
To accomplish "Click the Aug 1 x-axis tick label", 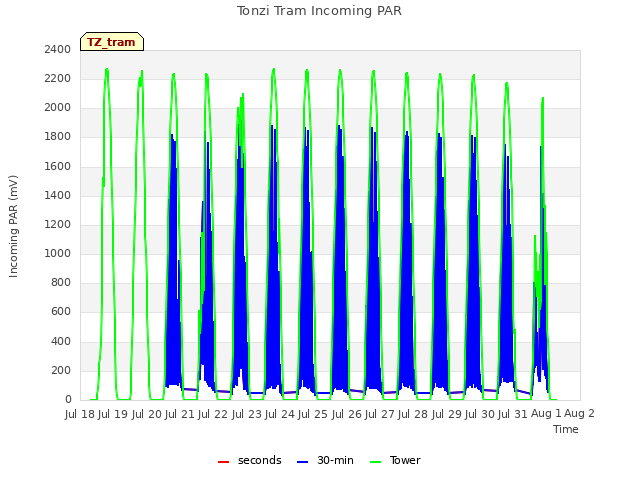I will pyautogui.click(x=546, y=413).
